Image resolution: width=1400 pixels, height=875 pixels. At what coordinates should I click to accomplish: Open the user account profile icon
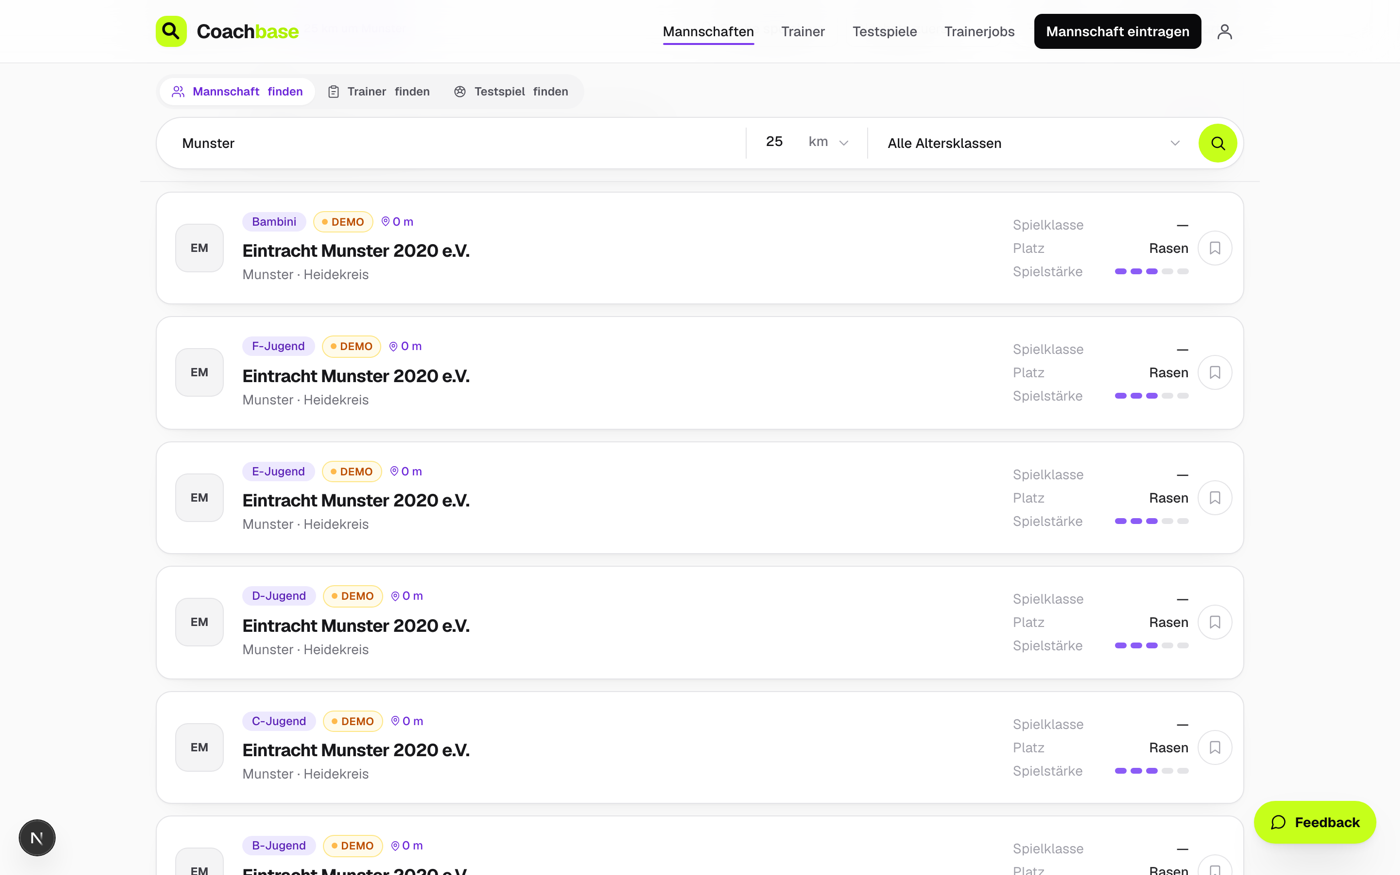click(x=1224, y=32)
